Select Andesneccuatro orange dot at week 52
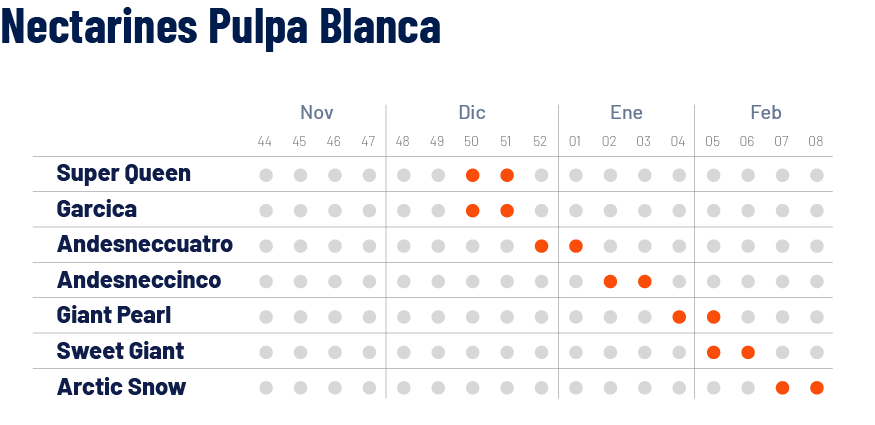This screenshot has width=875, height=425. pyautogui.click(x=541, y=246)
